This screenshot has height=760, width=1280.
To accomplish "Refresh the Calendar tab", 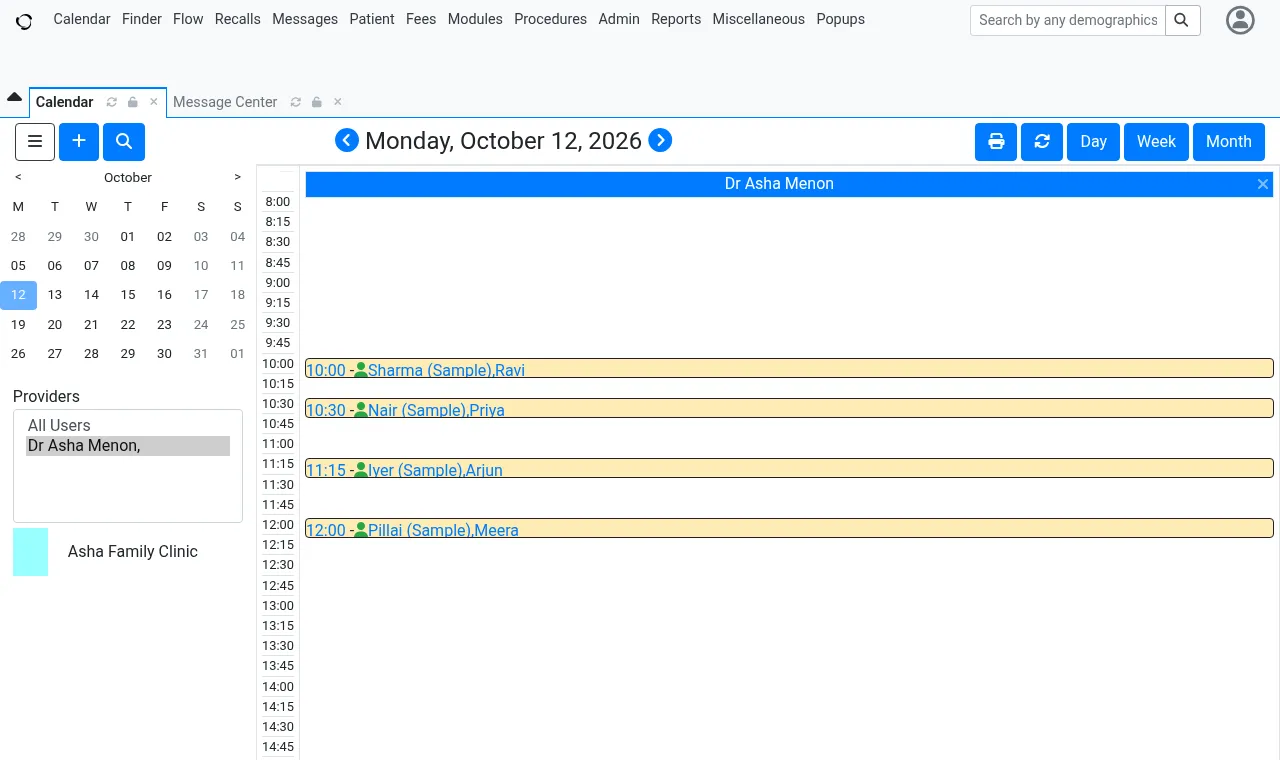I will [x=112, y=102].
